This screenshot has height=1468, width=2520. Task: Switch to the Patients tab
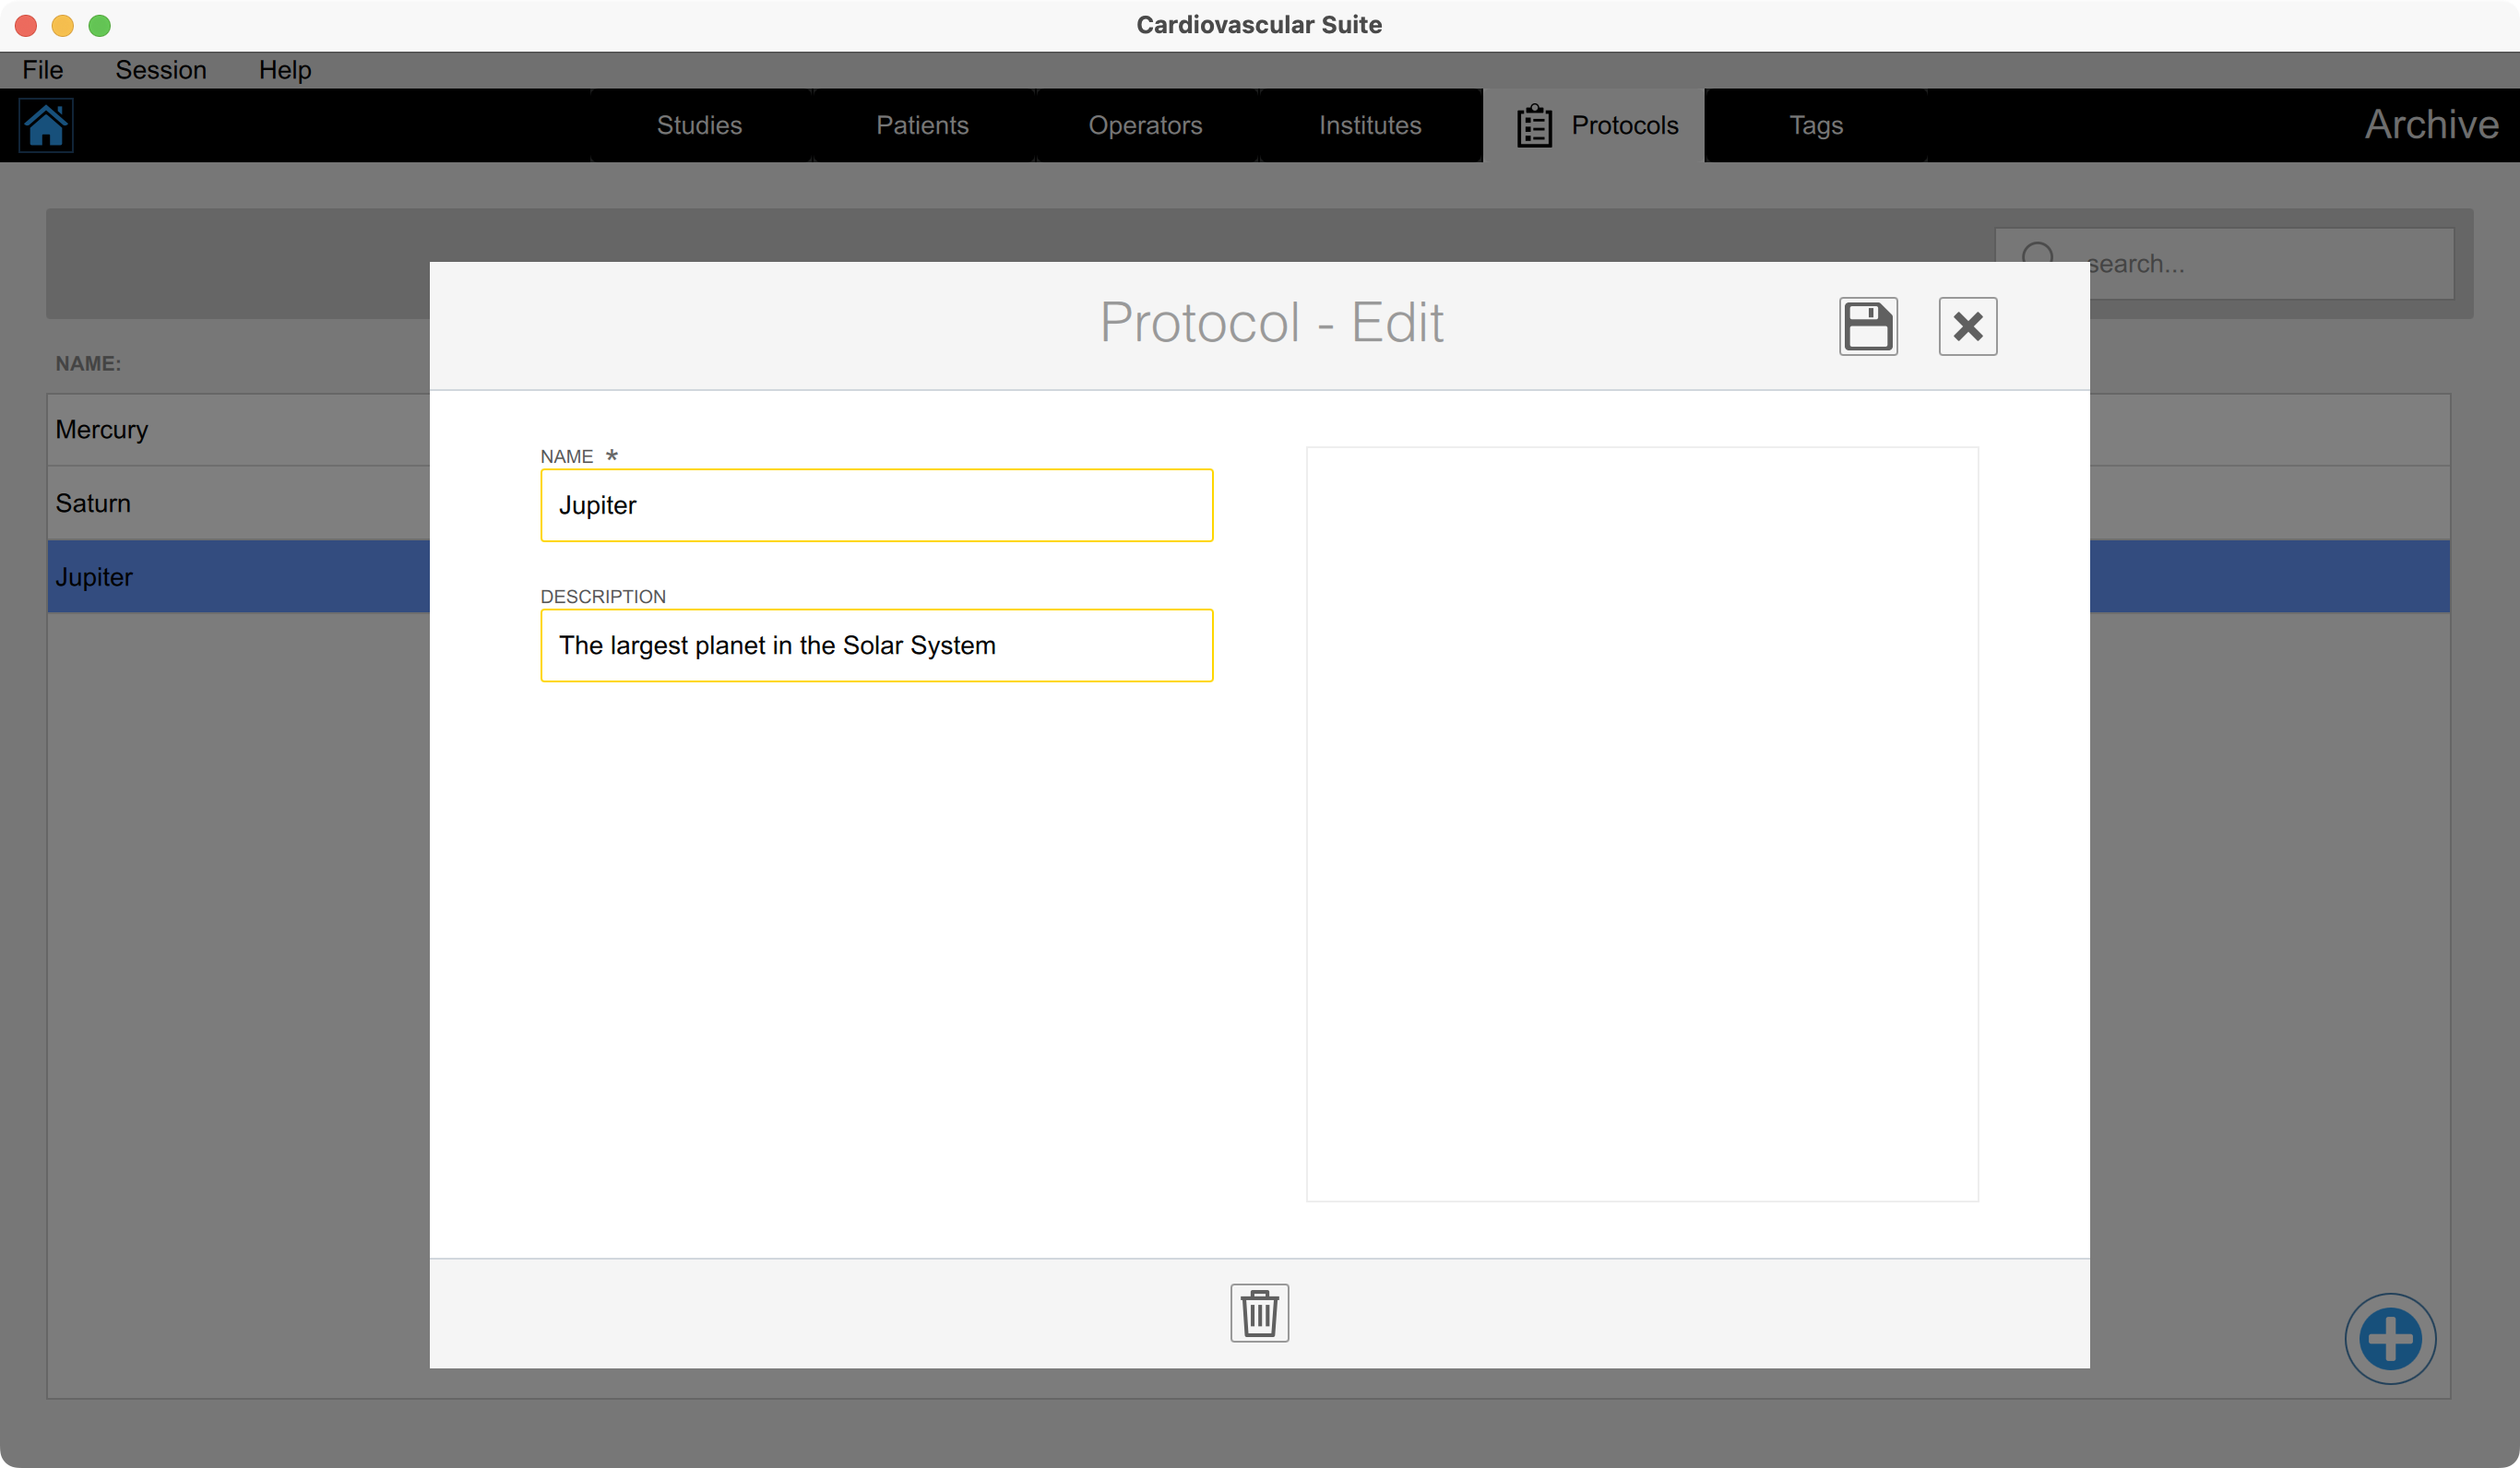(922, 124)
